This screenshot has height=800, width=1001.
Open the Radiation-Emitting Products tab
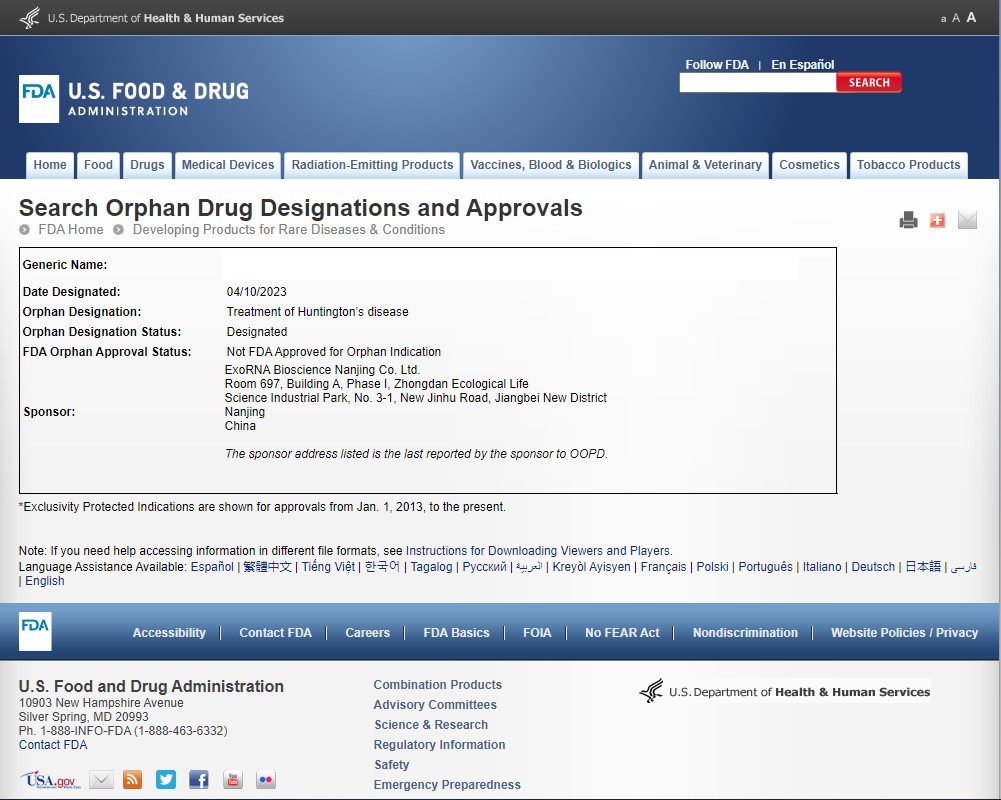(372, 165)
